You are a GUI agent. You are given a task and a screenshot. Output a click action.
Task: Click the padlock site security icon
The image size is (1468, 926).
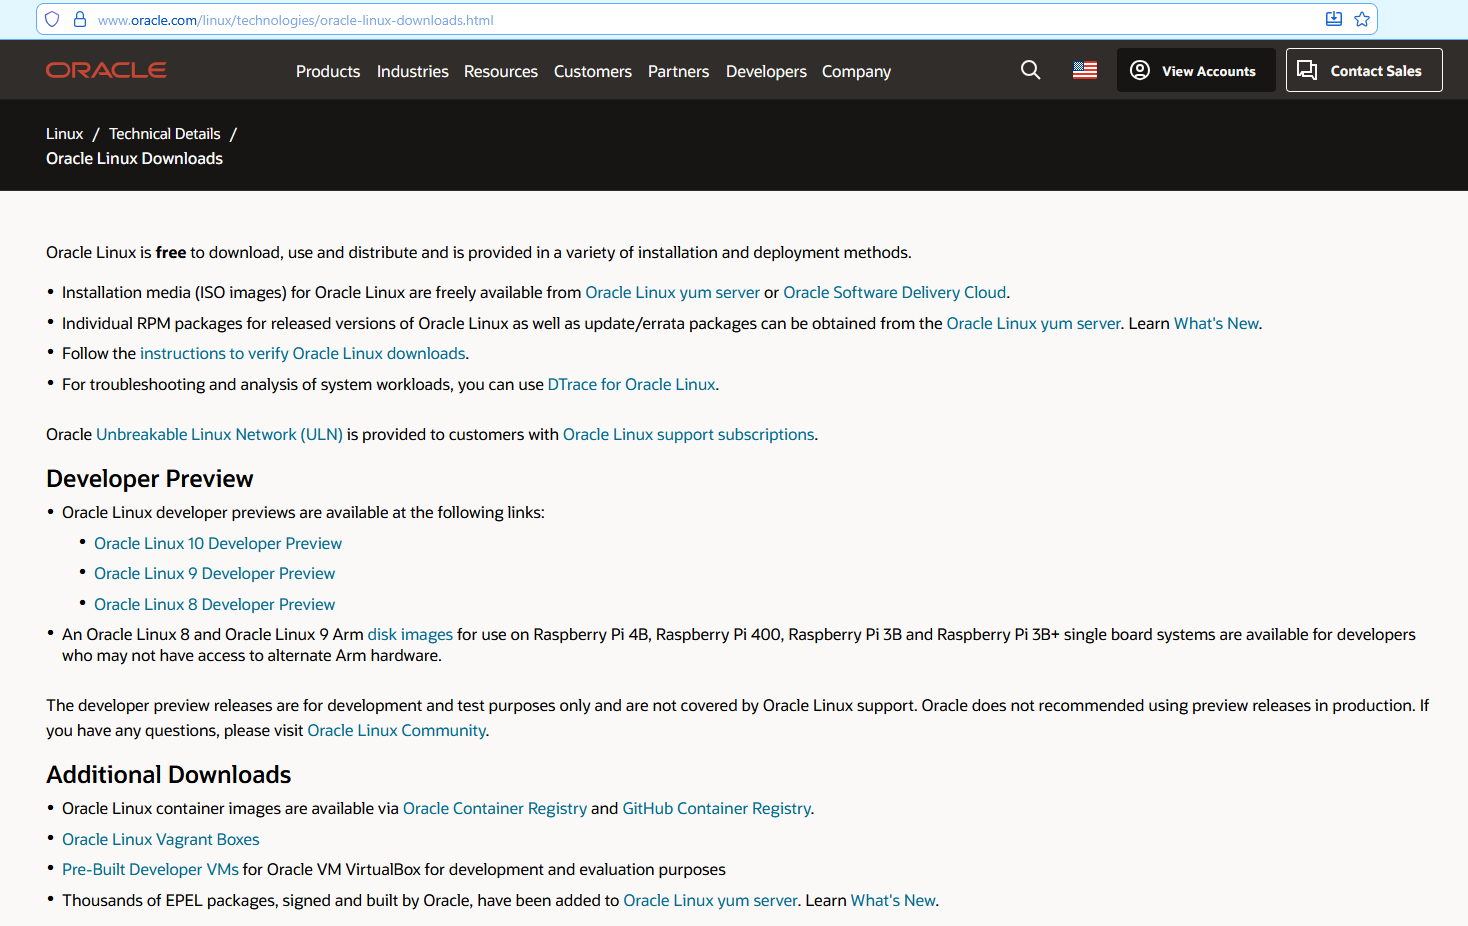(x=80, y=19)
